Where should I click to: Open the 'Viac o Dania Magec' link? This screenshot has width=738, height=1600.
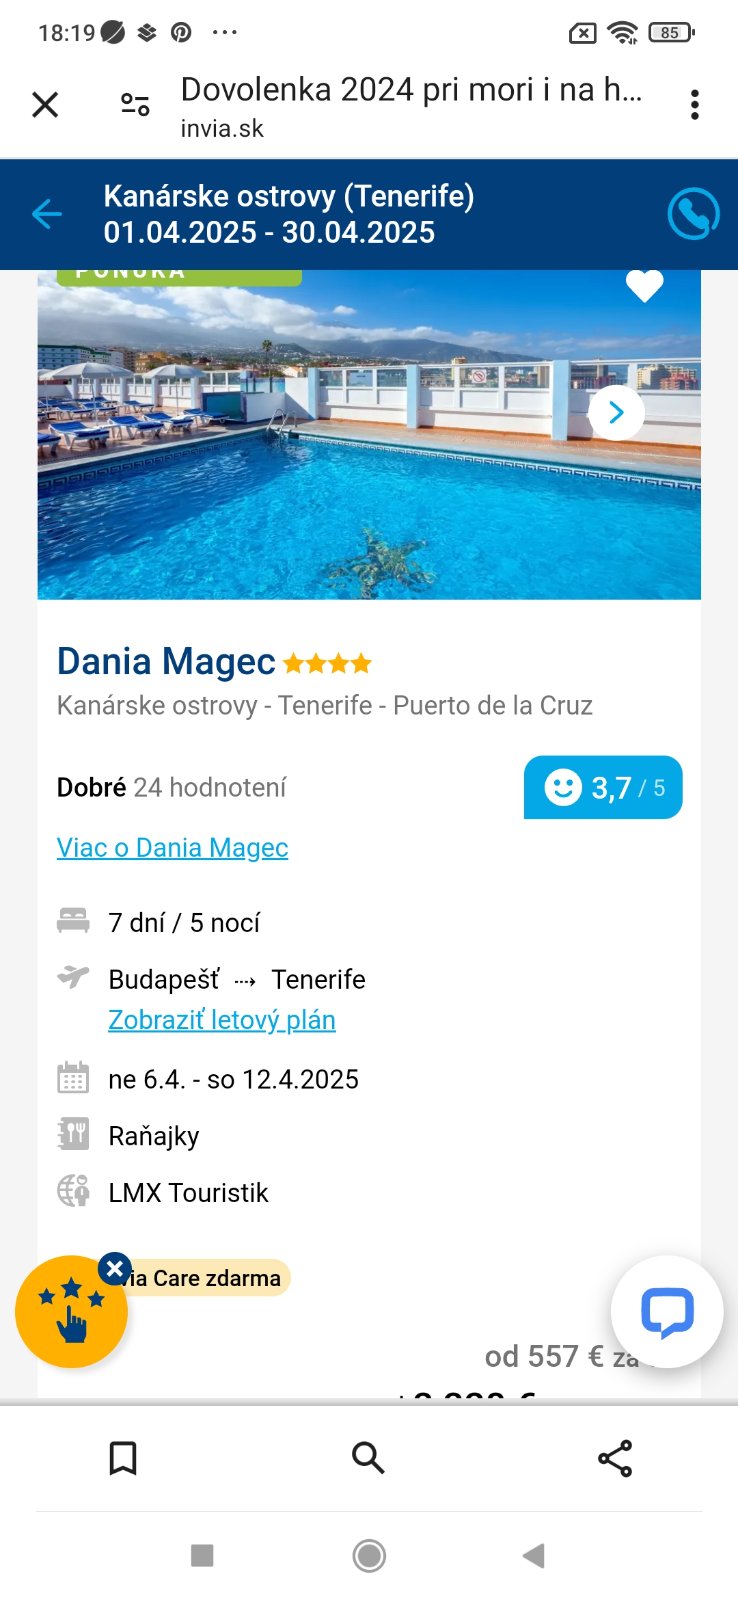(x=172, y=848)
